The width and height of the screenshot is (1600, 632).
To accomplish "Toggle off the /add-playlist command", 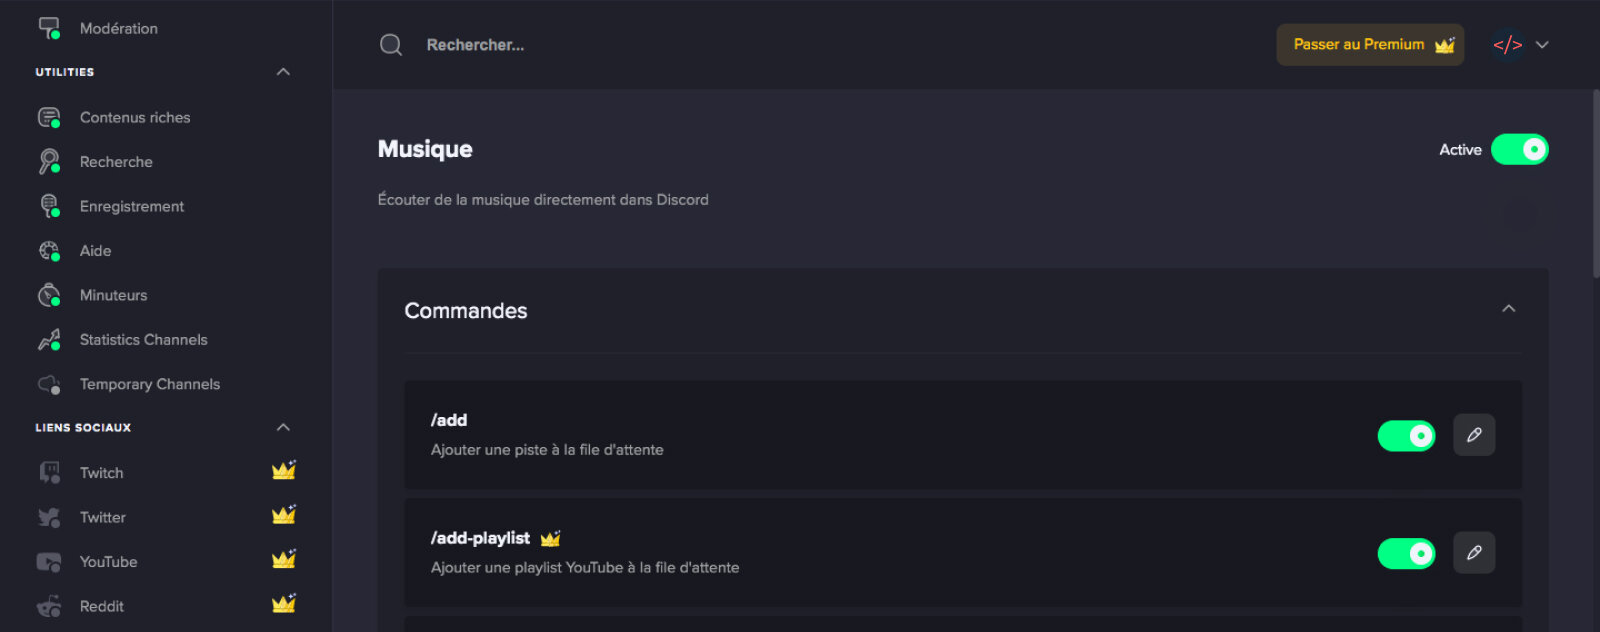I will click(1406, 554).
